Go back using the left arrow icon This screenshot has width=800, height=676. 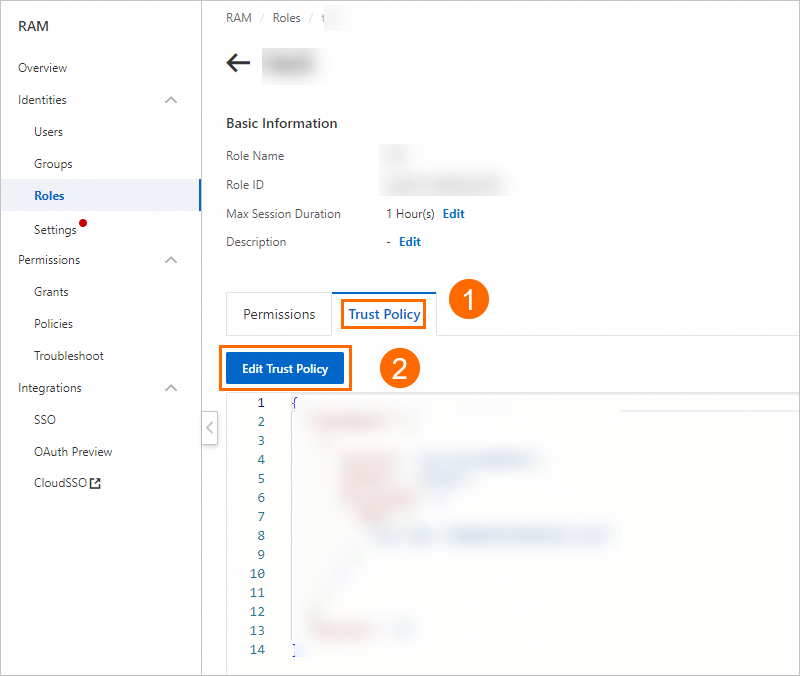click(x=238, y=63)
